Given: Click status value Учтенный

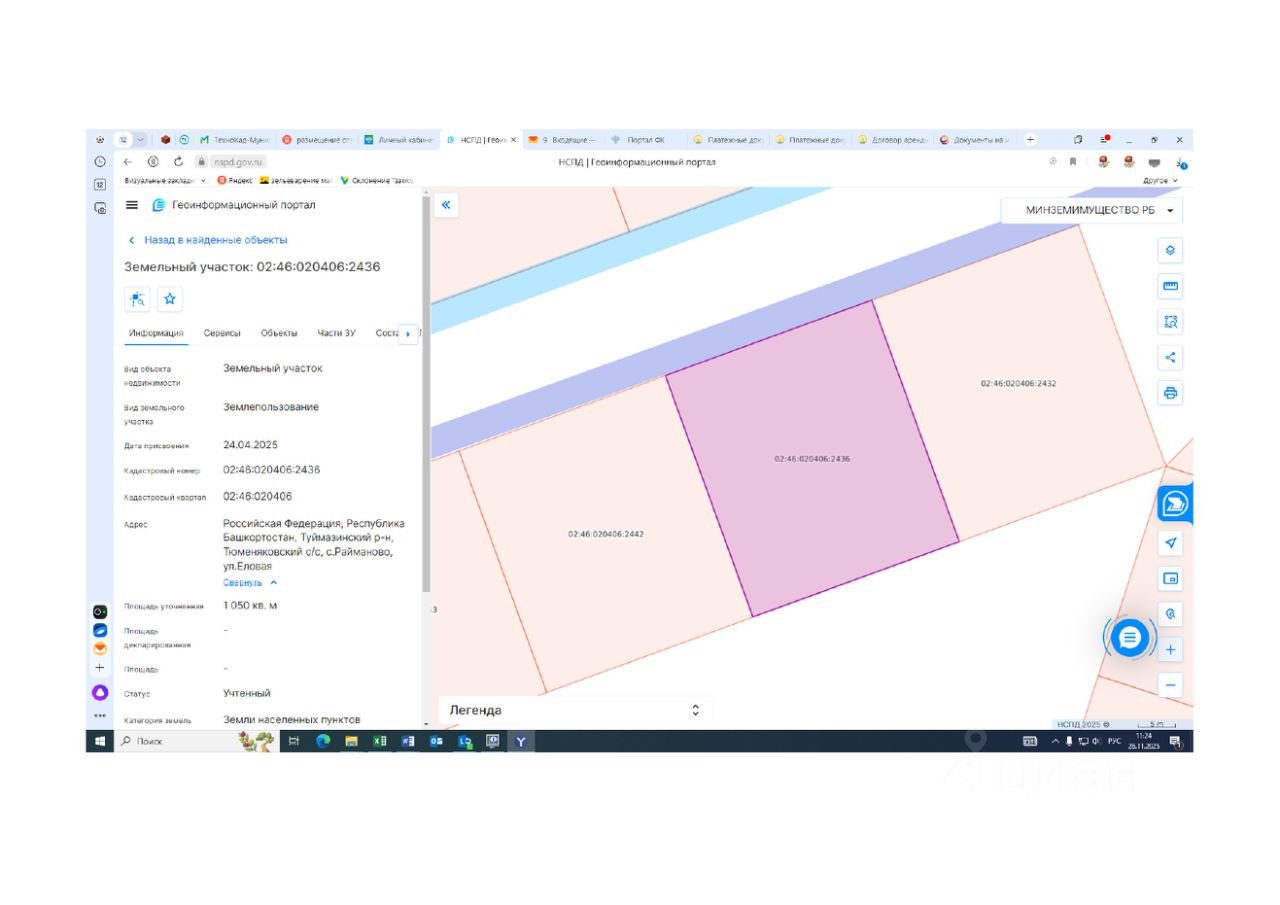Looking at the screenshot, I should pyautogui.click(x=247, y=693).
